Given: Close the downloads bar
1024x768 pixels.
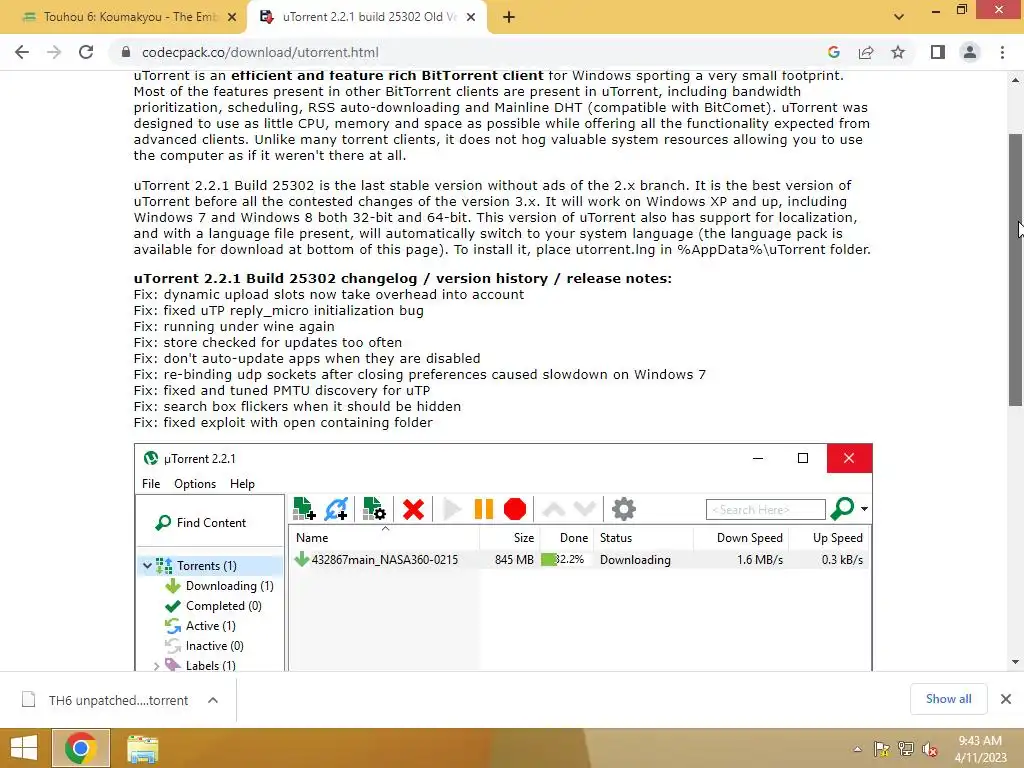Looking at the screenshot, I should 1006,699.
